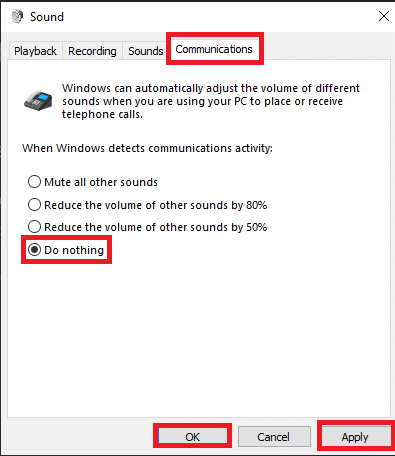Image resolution: width=395 pixels, height=456 pixels.
Task: Click the Sound speaker icon in title bar
Action: pos(17,16)
